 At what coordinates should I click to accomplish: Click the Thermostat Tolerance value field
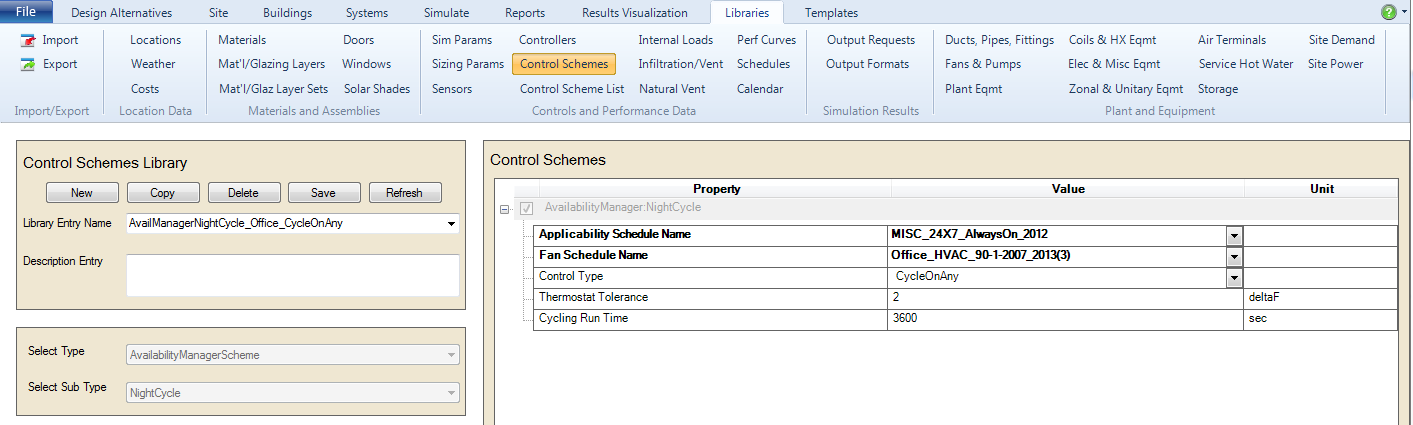1065,297
